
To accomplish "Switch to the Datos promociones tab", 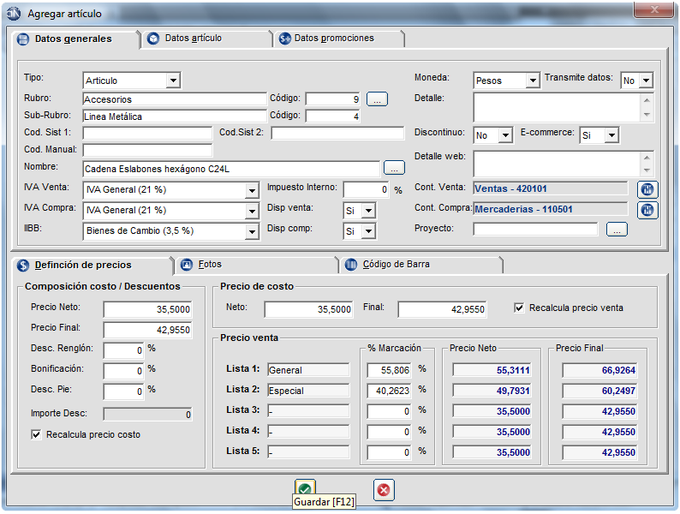I will (339, 39).
